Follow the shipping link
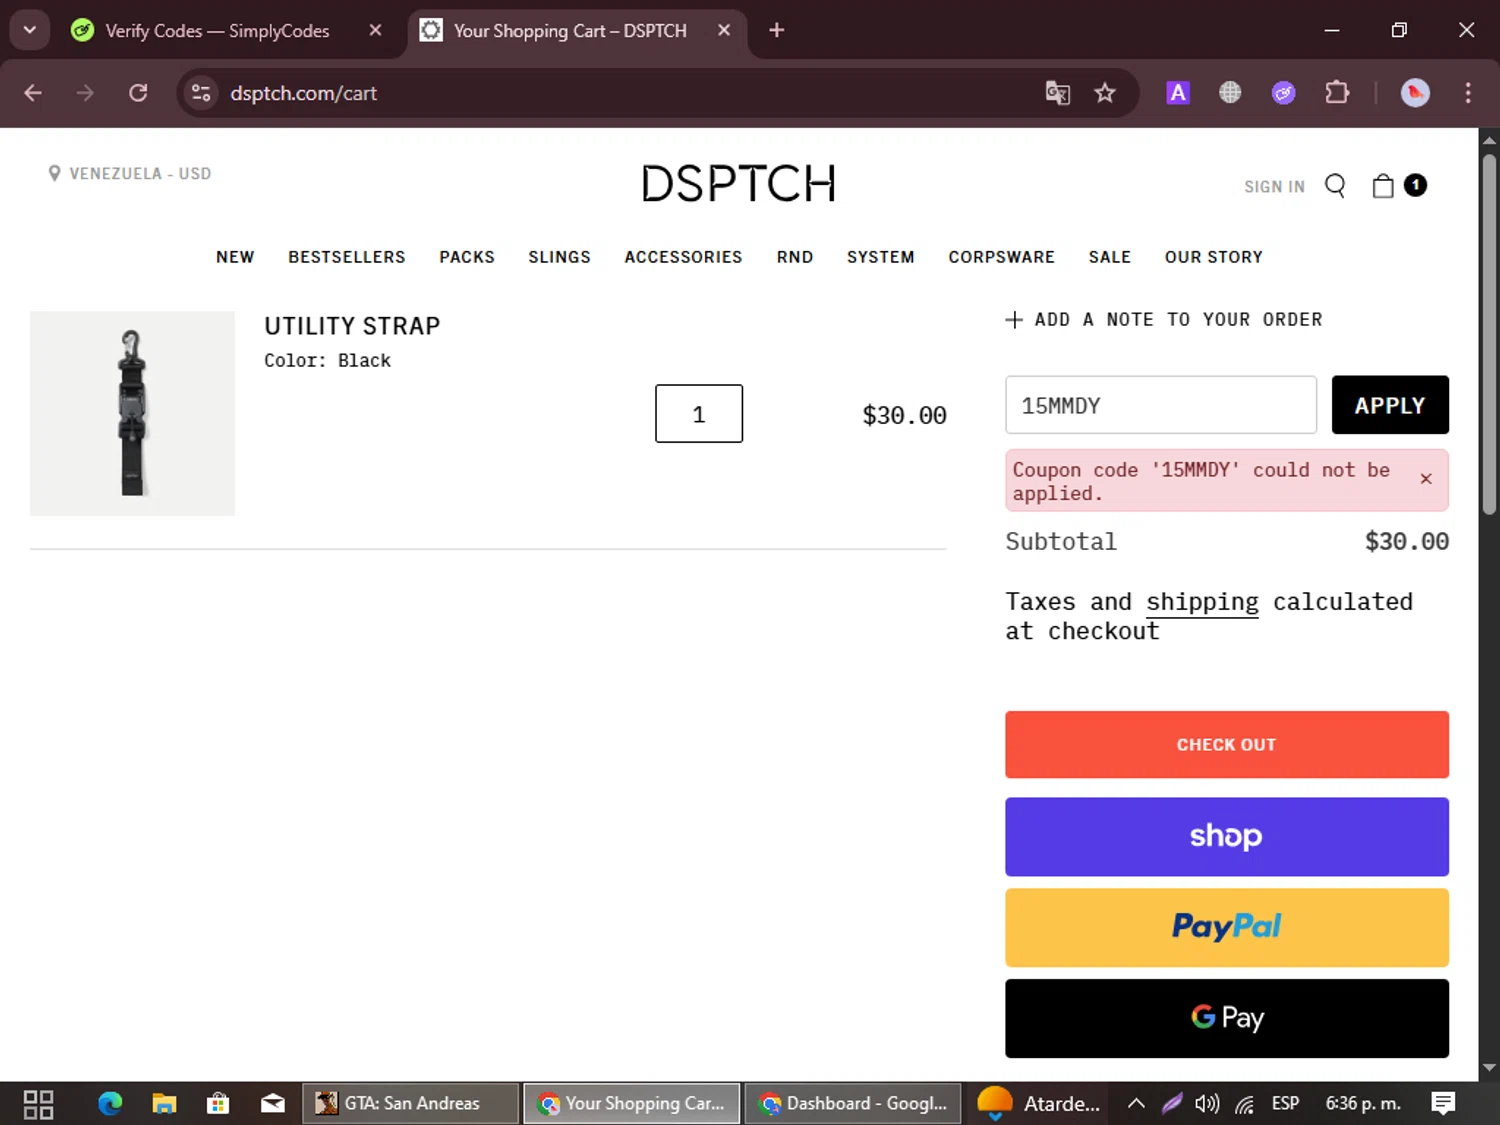1500x1125 pixels. 1202,602
